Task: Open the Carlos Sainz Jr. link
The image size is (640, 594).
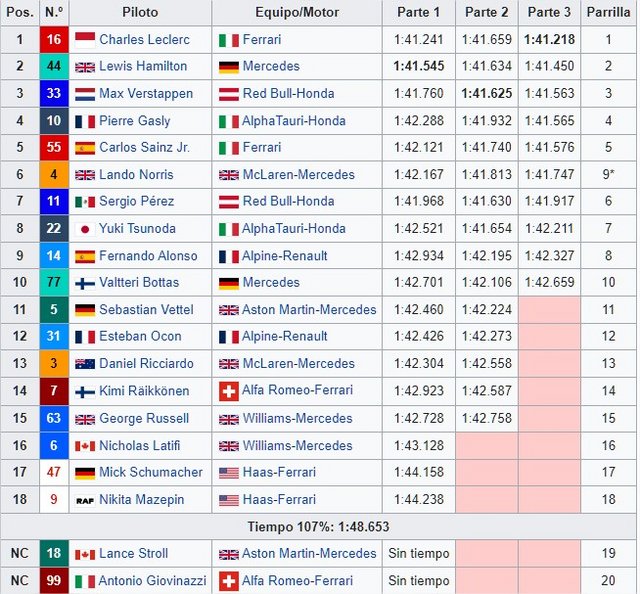Action: [144, 147]
